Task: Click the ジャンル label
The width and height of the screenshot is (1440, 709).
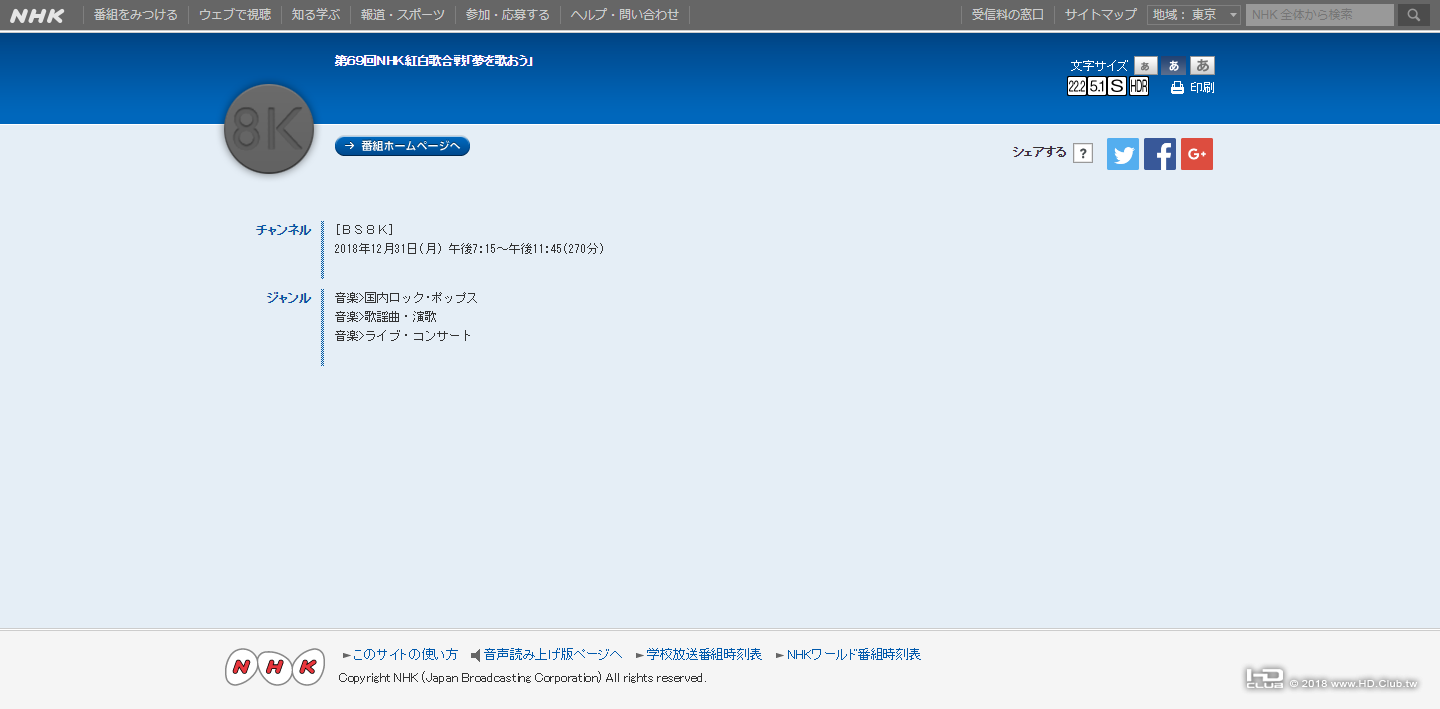Action: [288, 298]
